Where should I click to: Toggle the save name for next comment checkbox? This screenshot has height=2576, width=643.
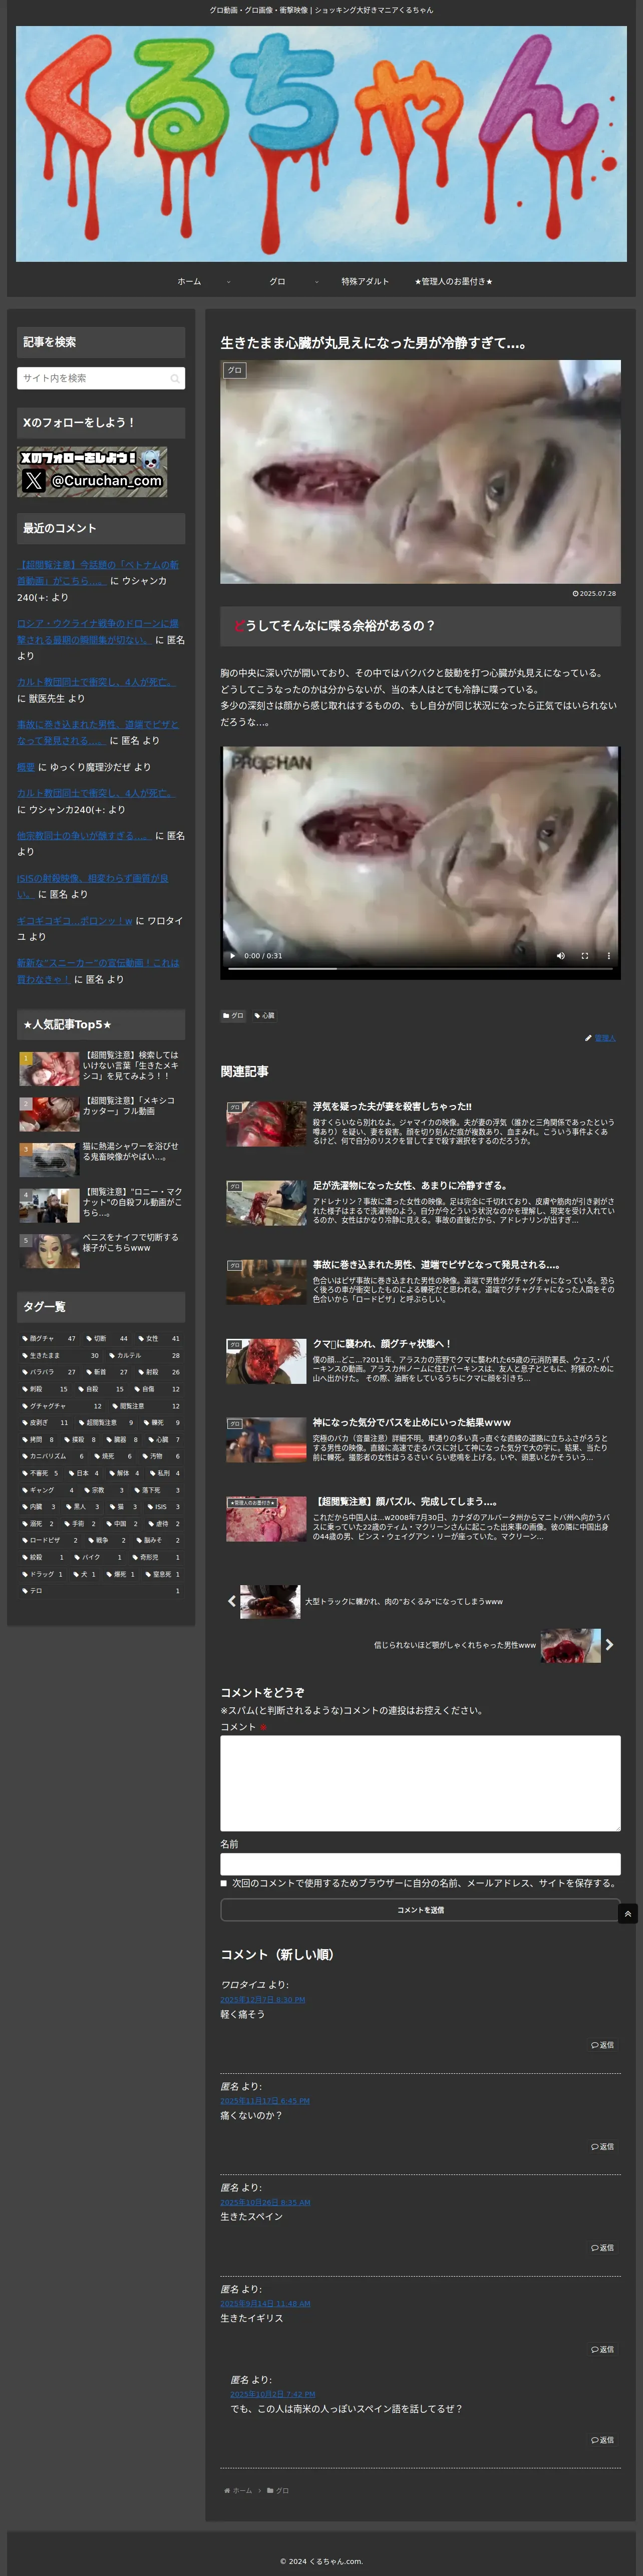click(x=224, y=1883)
